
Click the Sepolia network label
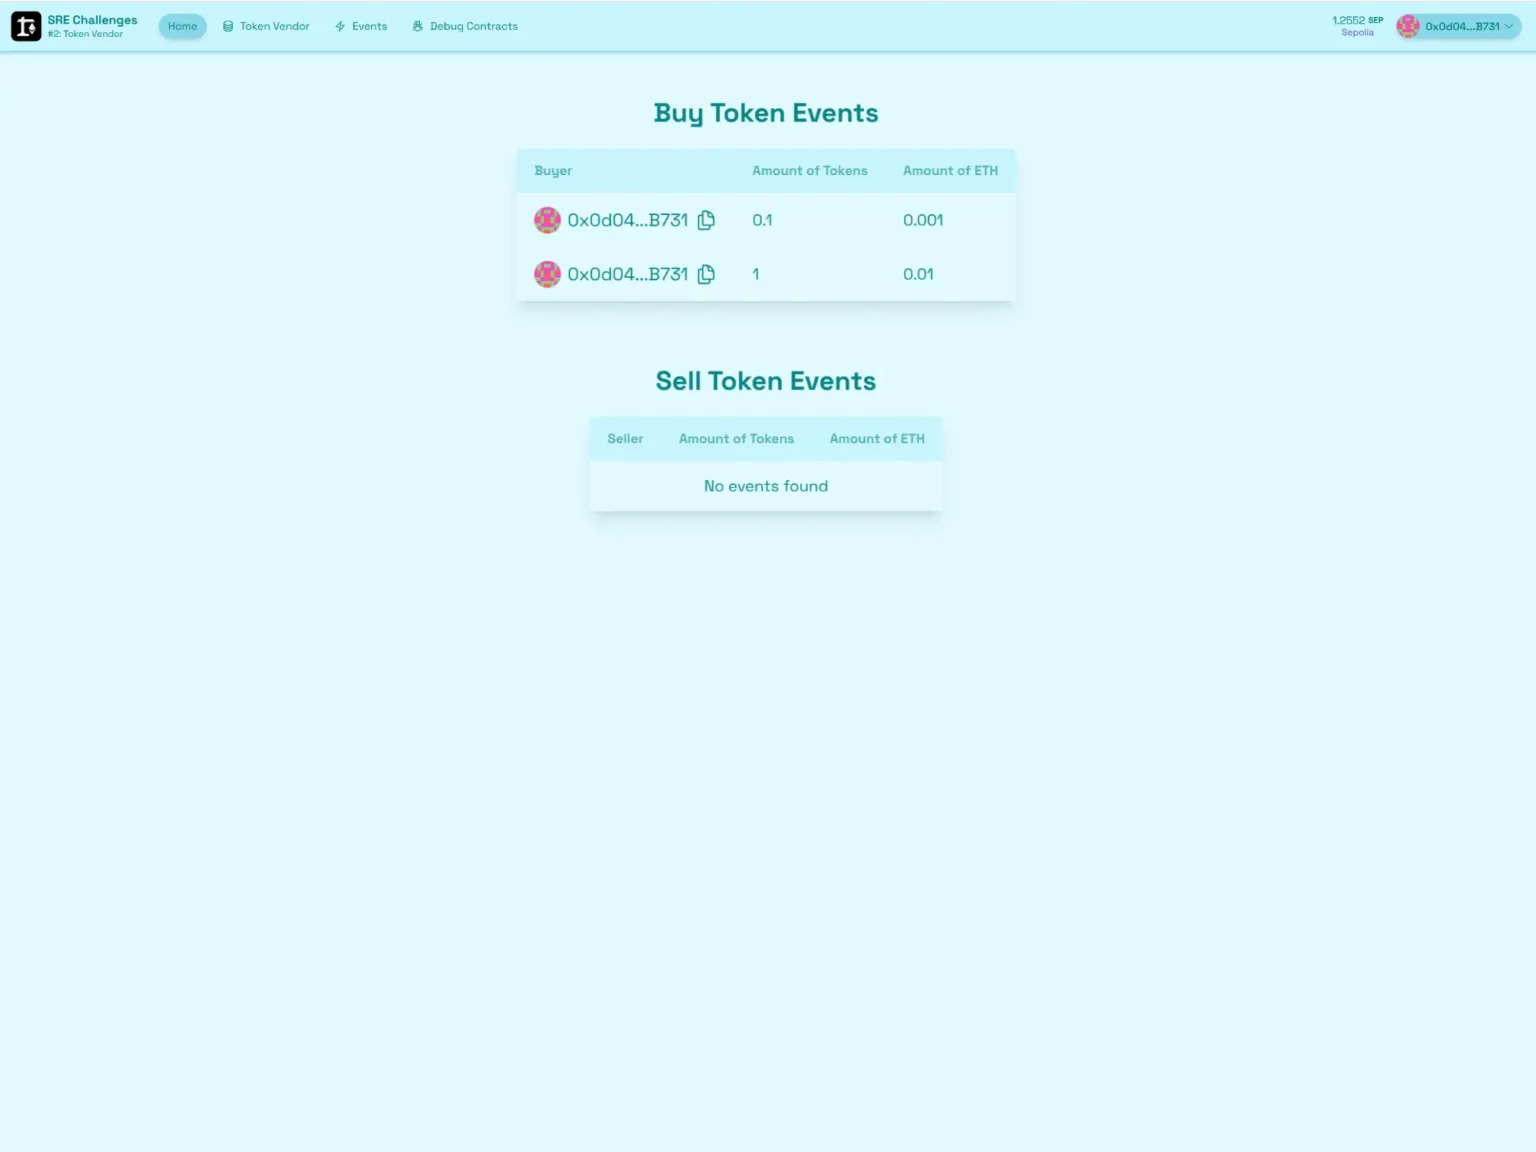pos(1357,32)
